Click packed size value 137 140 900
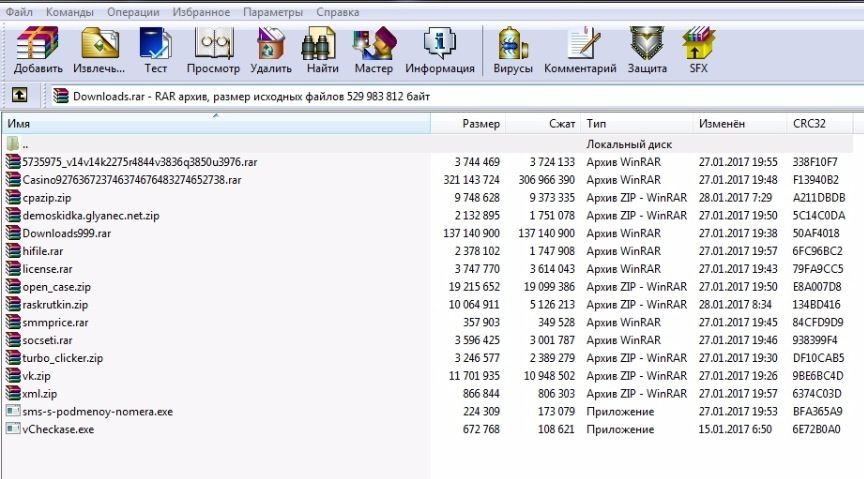The width and height of the screenshot is (864, 479). pyautogui.click(x=547, y=233)
